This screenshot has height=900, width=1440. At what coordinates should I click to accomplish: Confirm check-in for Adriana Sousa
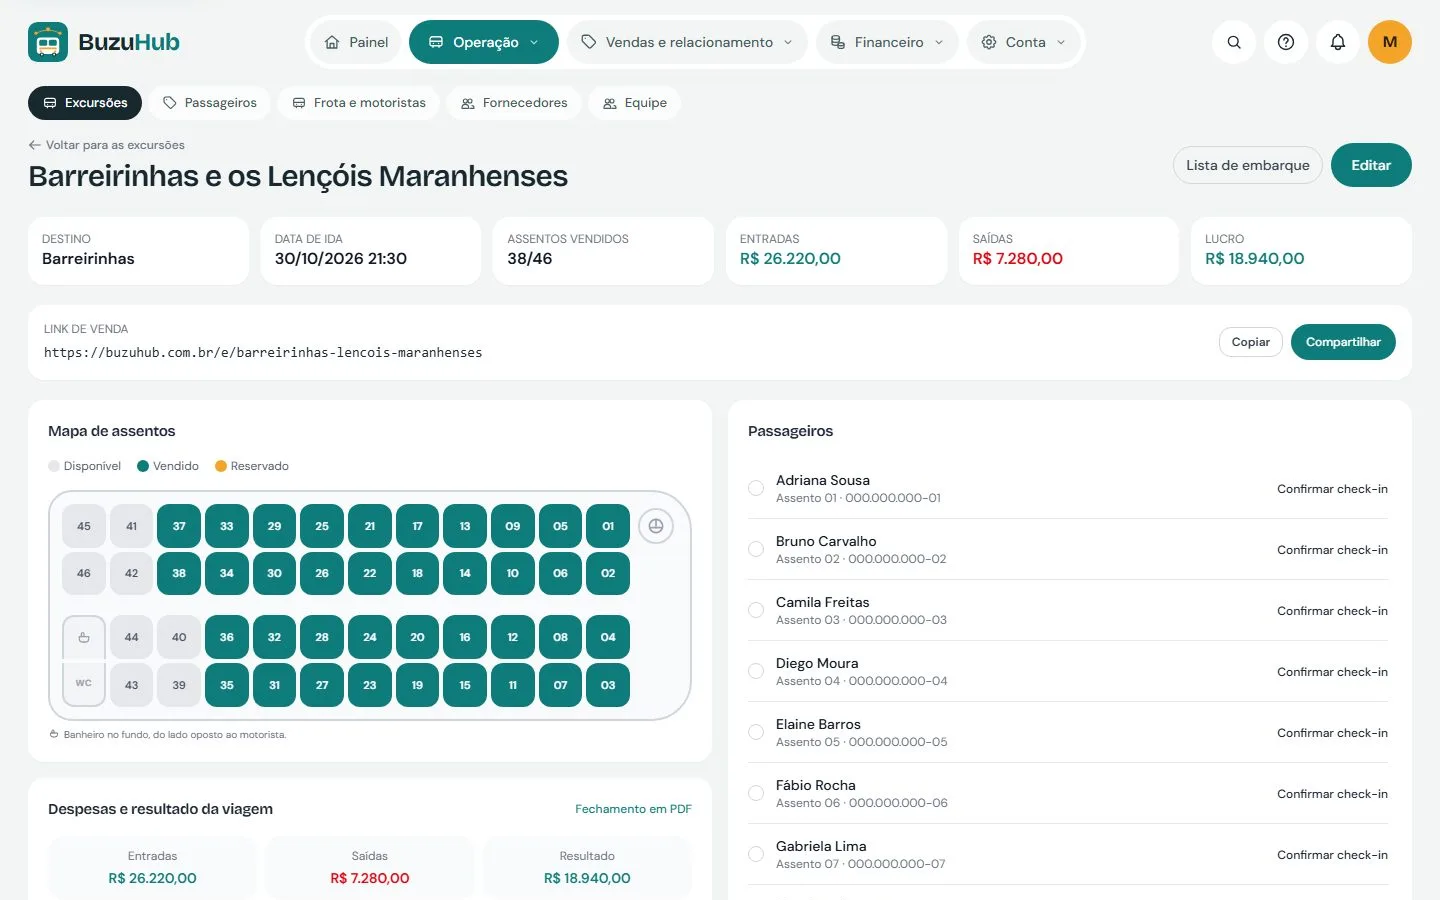(1332, 489)
